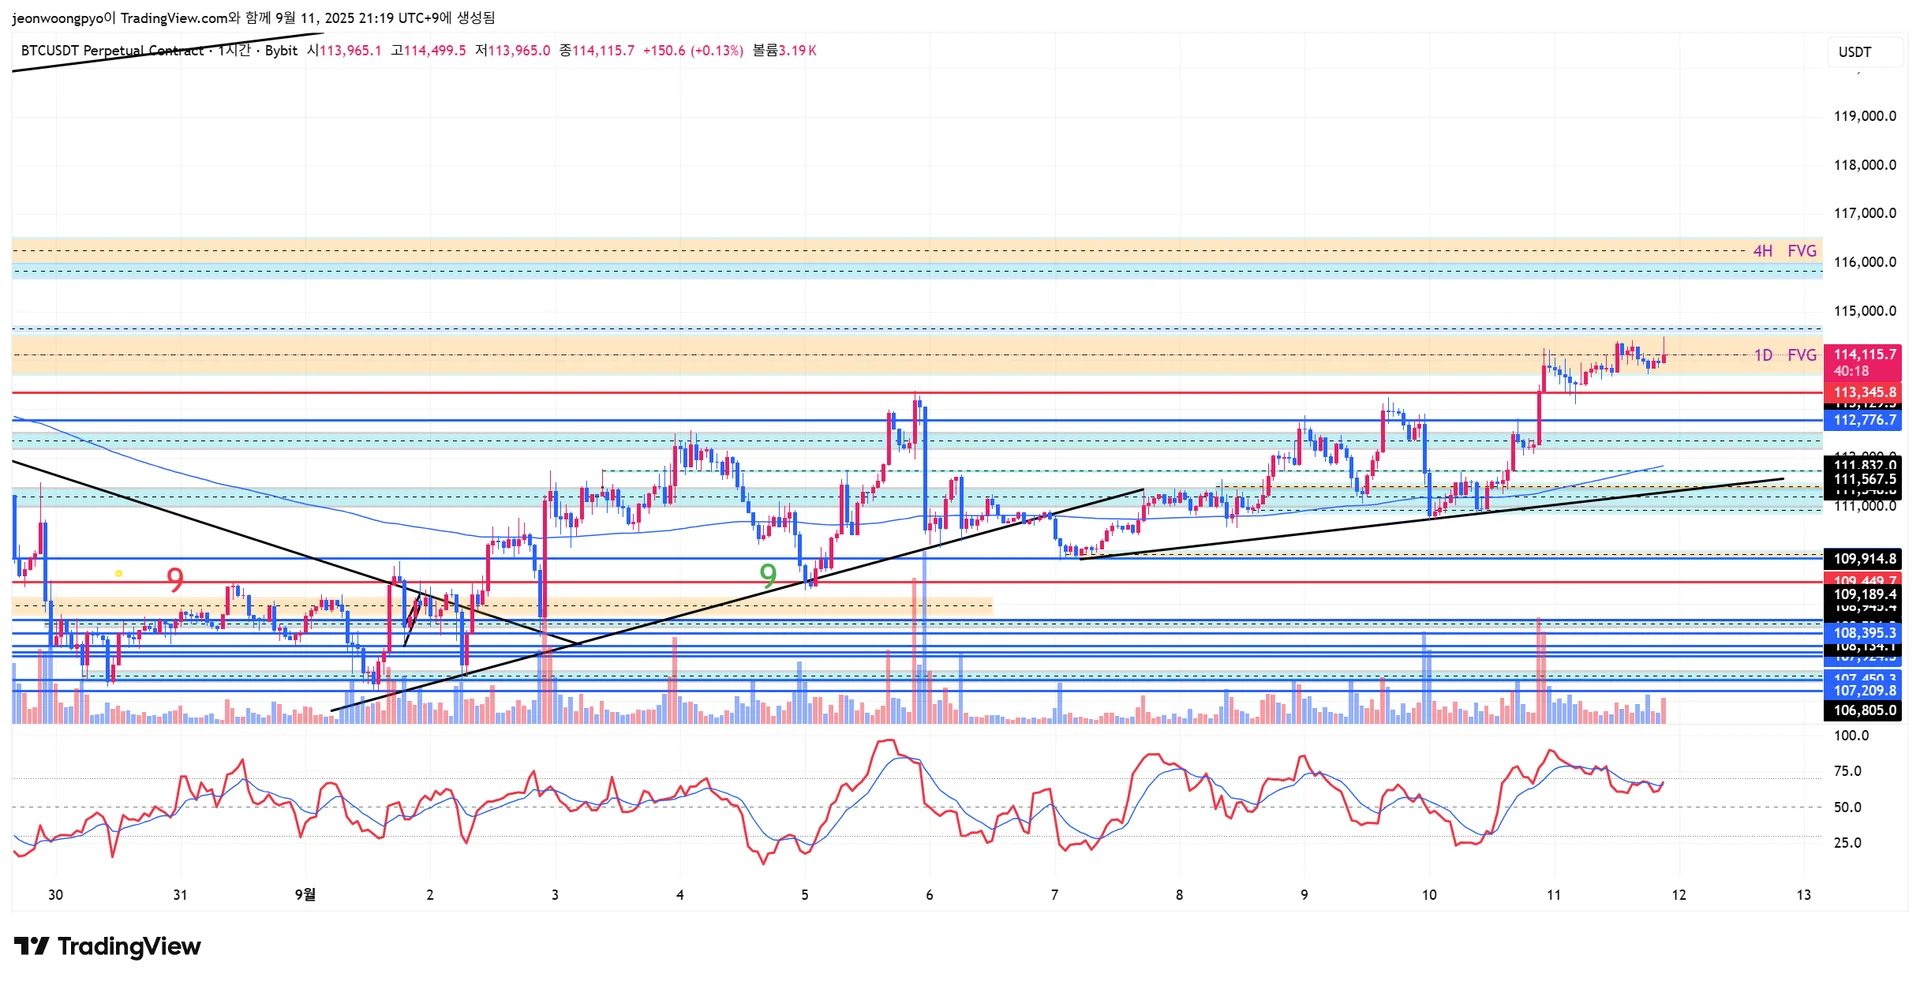Click the 75.0 level on oscillator scale

(1847, 771)
